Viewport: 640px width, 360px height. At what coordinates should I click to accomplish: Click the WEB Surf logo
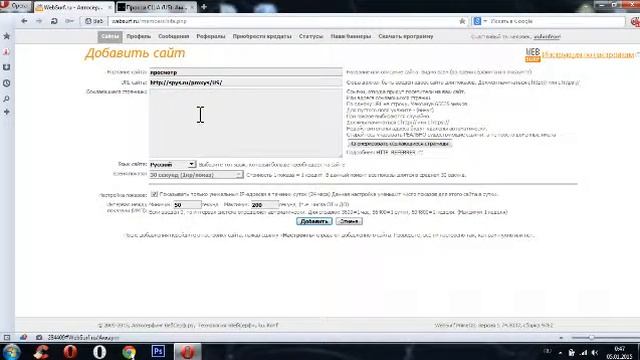pos(533,54)
